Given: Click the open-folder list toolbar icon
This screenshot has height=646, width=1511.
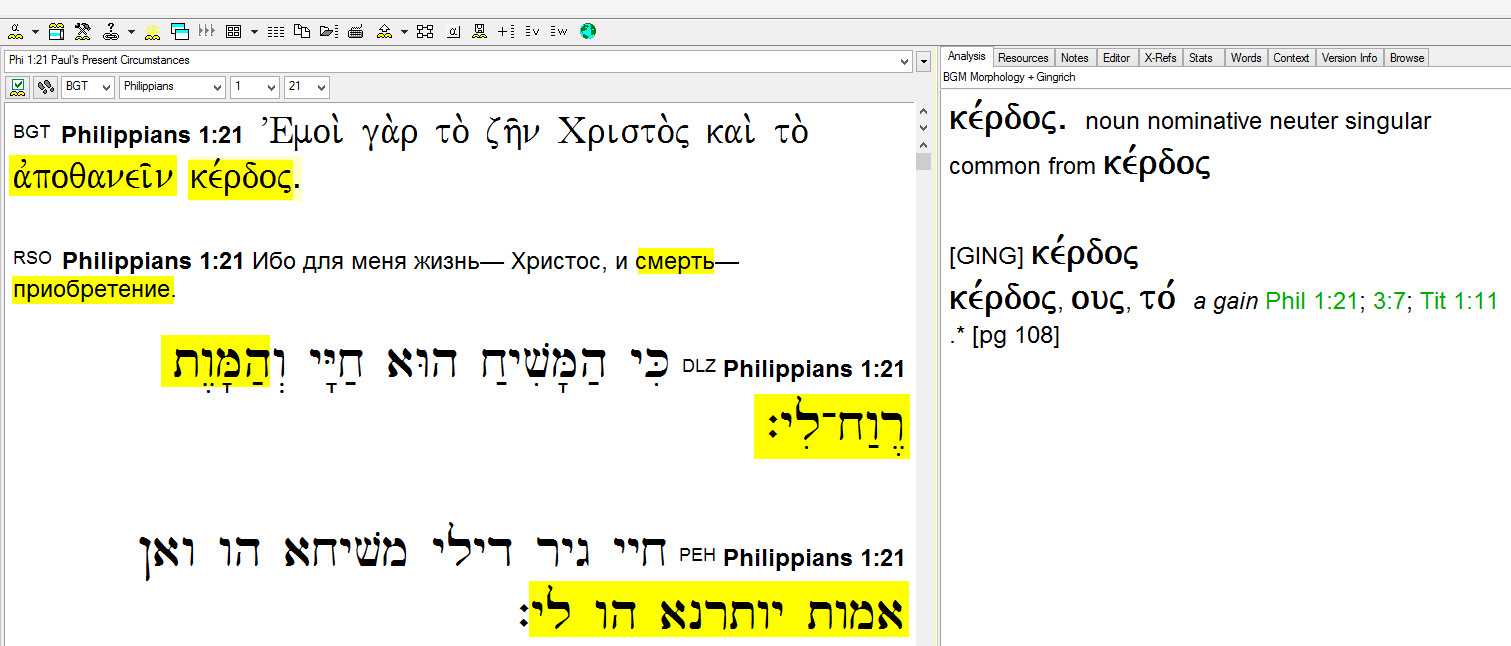Looking at the screenshot, I should tap(328, 31).
